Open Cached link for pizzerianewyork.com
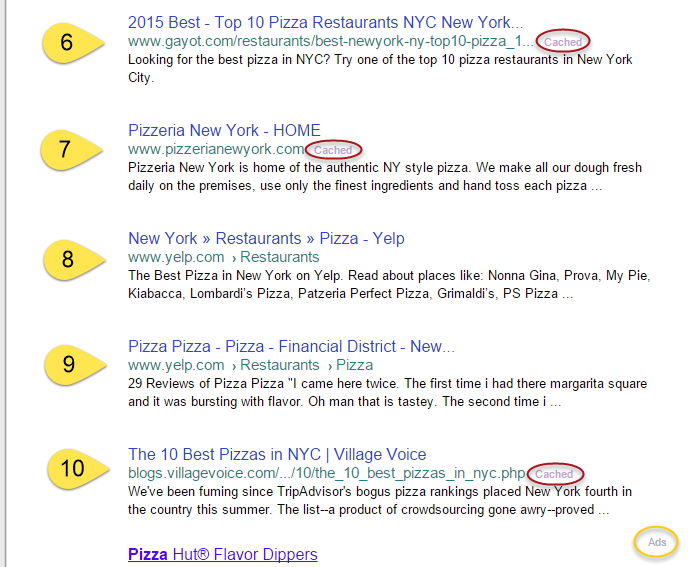 pyautogui.click(x=333, y=150)
